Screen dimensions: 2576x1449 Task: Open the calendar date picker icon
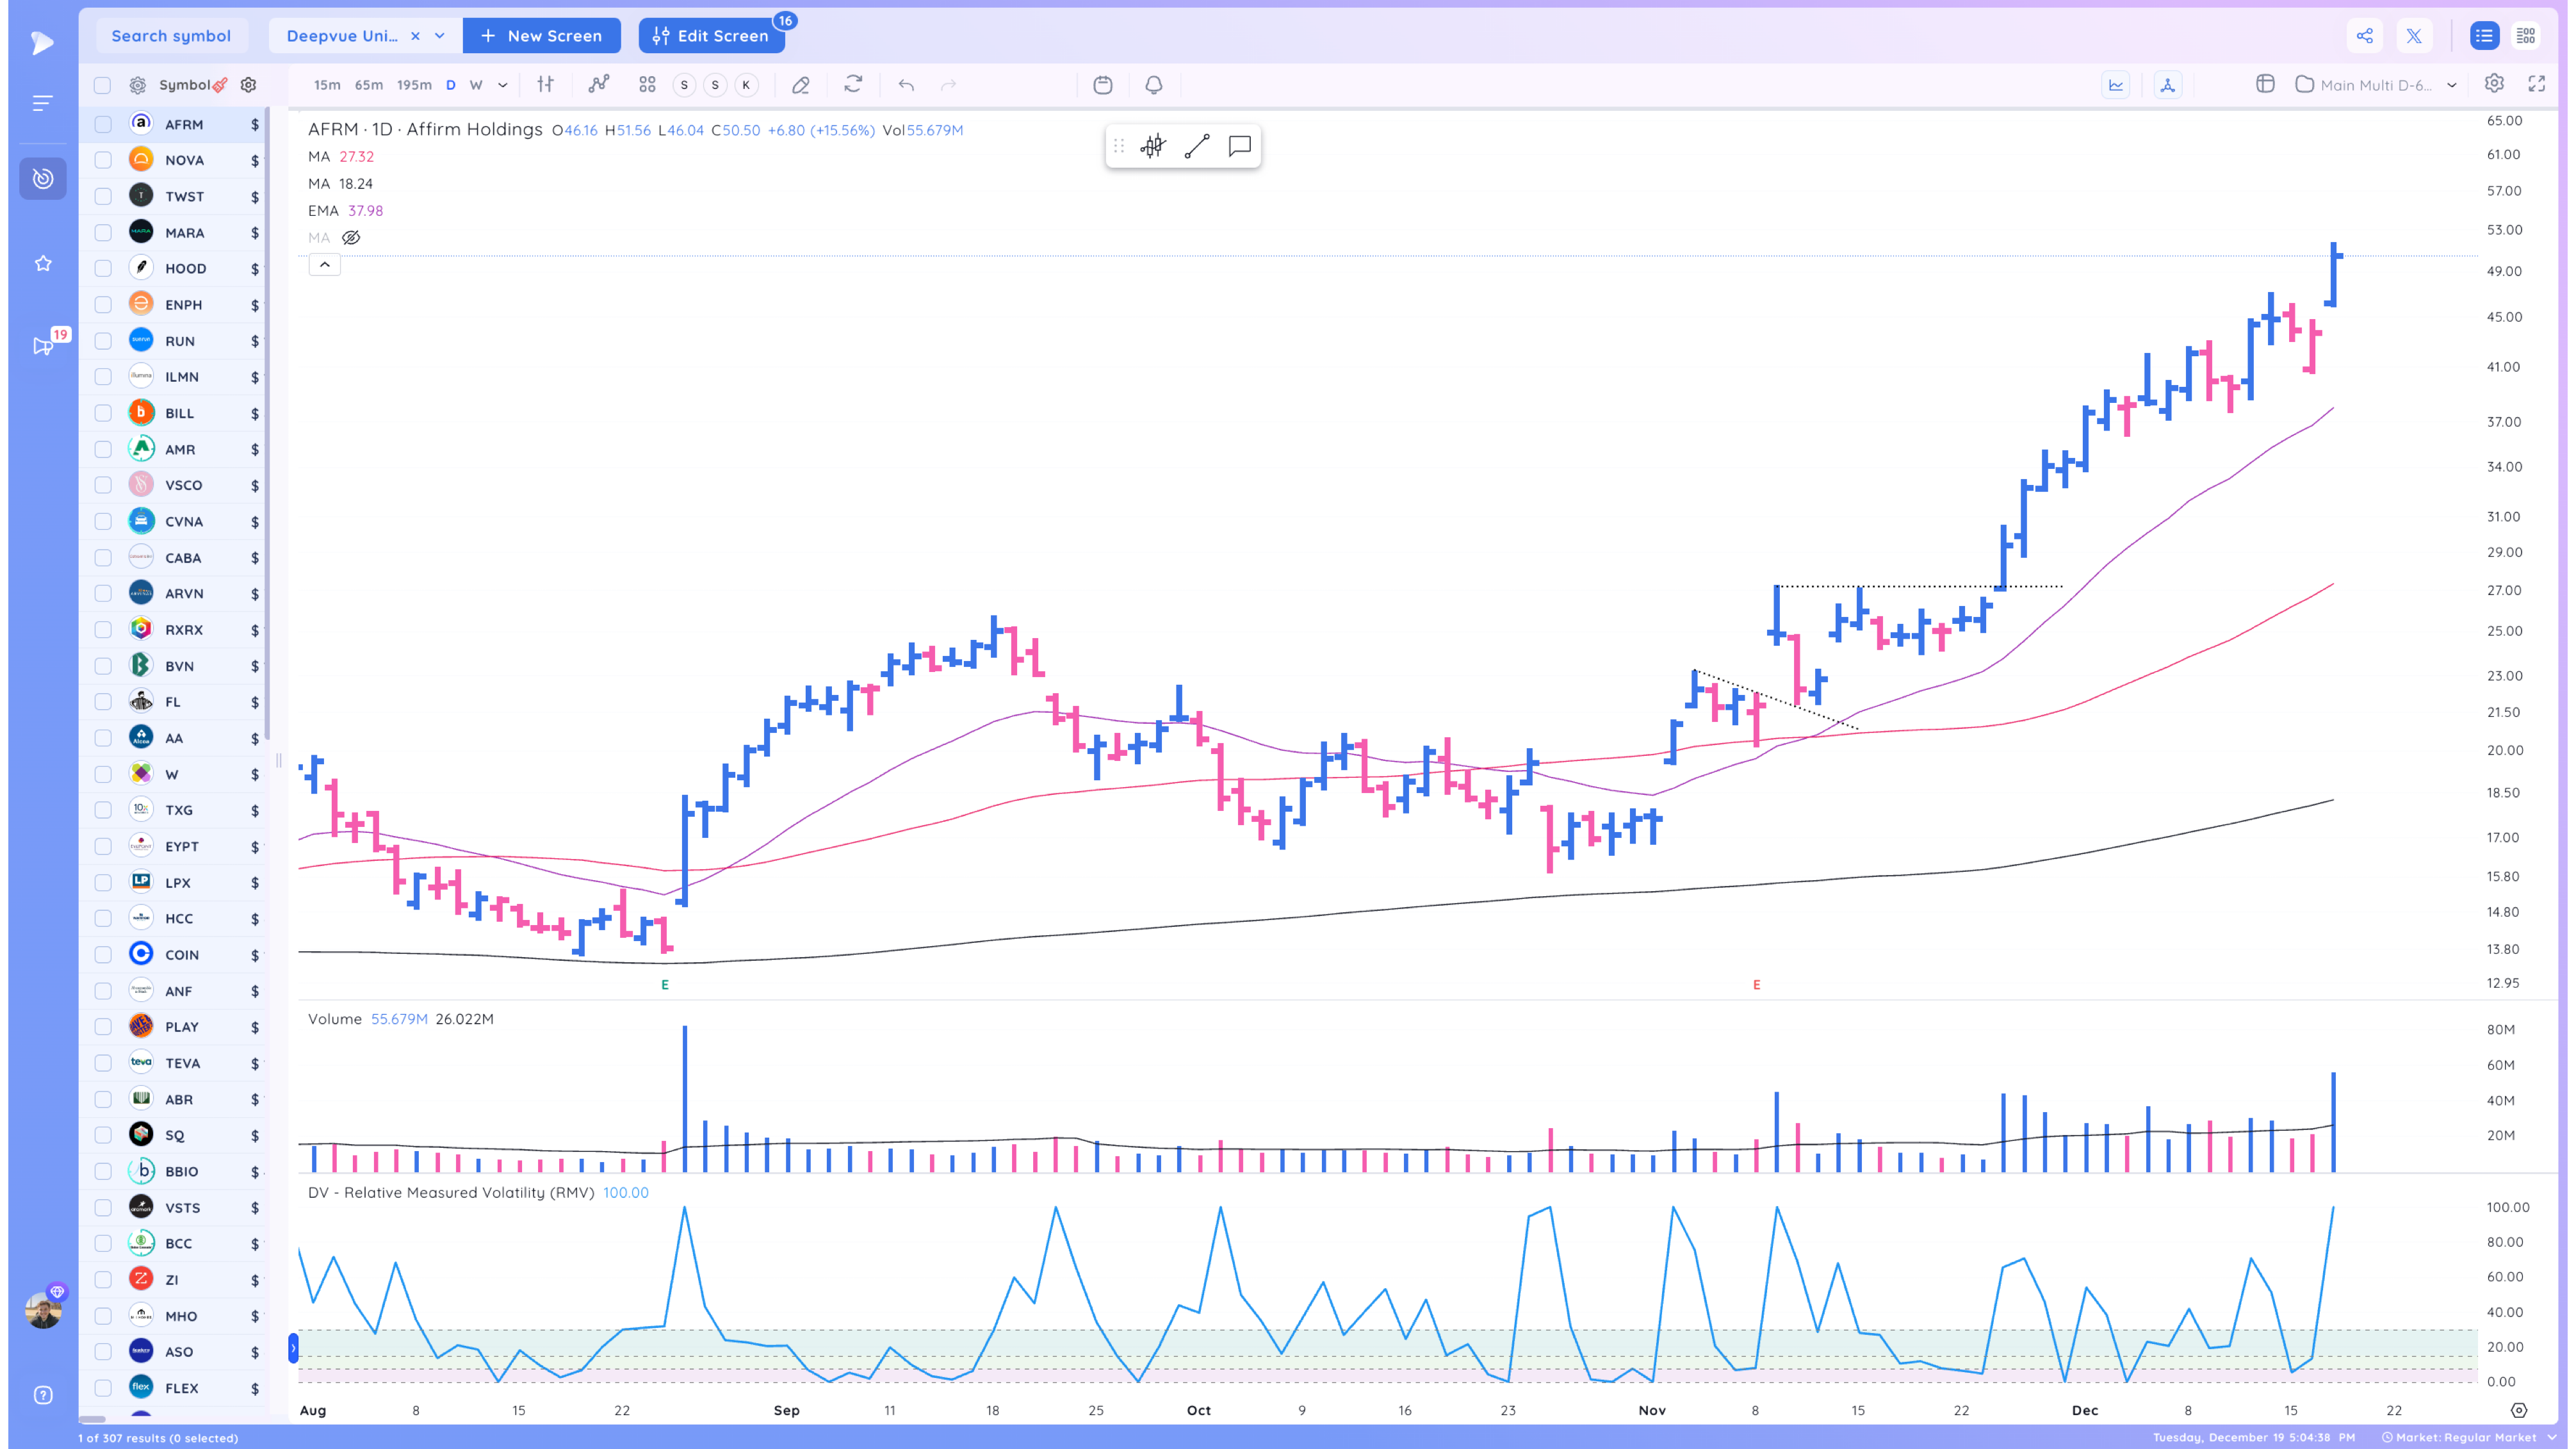click(1103, 85)
